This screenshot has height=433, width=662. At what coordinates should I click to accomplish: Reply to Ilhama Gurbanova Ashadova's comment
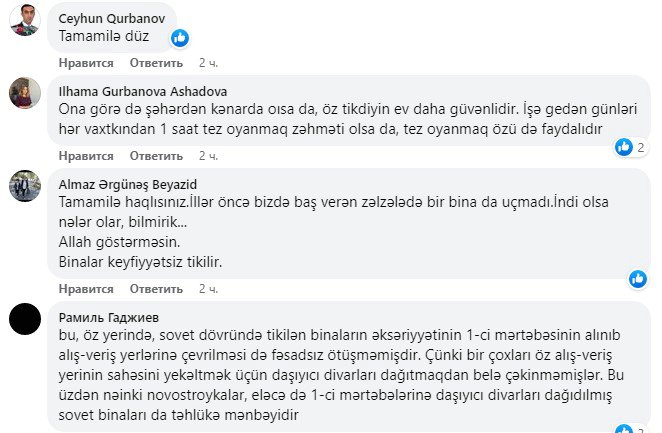coord(156,156)
